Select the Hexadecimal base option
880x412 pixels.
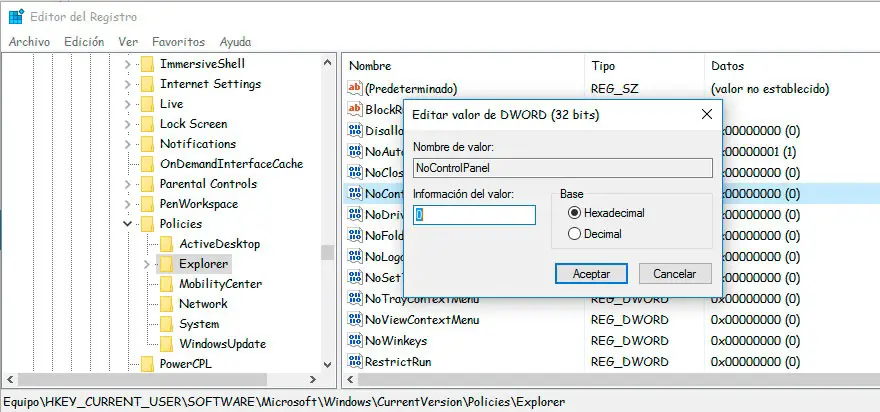(574, 213)
